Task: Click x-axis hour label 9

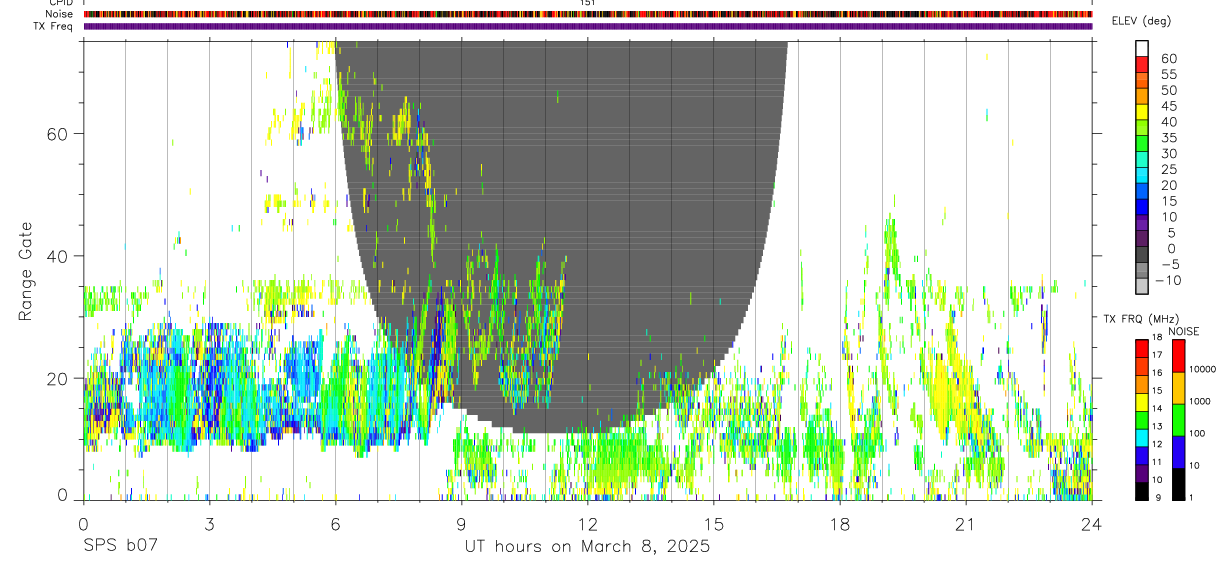Action: click(461, 523)
